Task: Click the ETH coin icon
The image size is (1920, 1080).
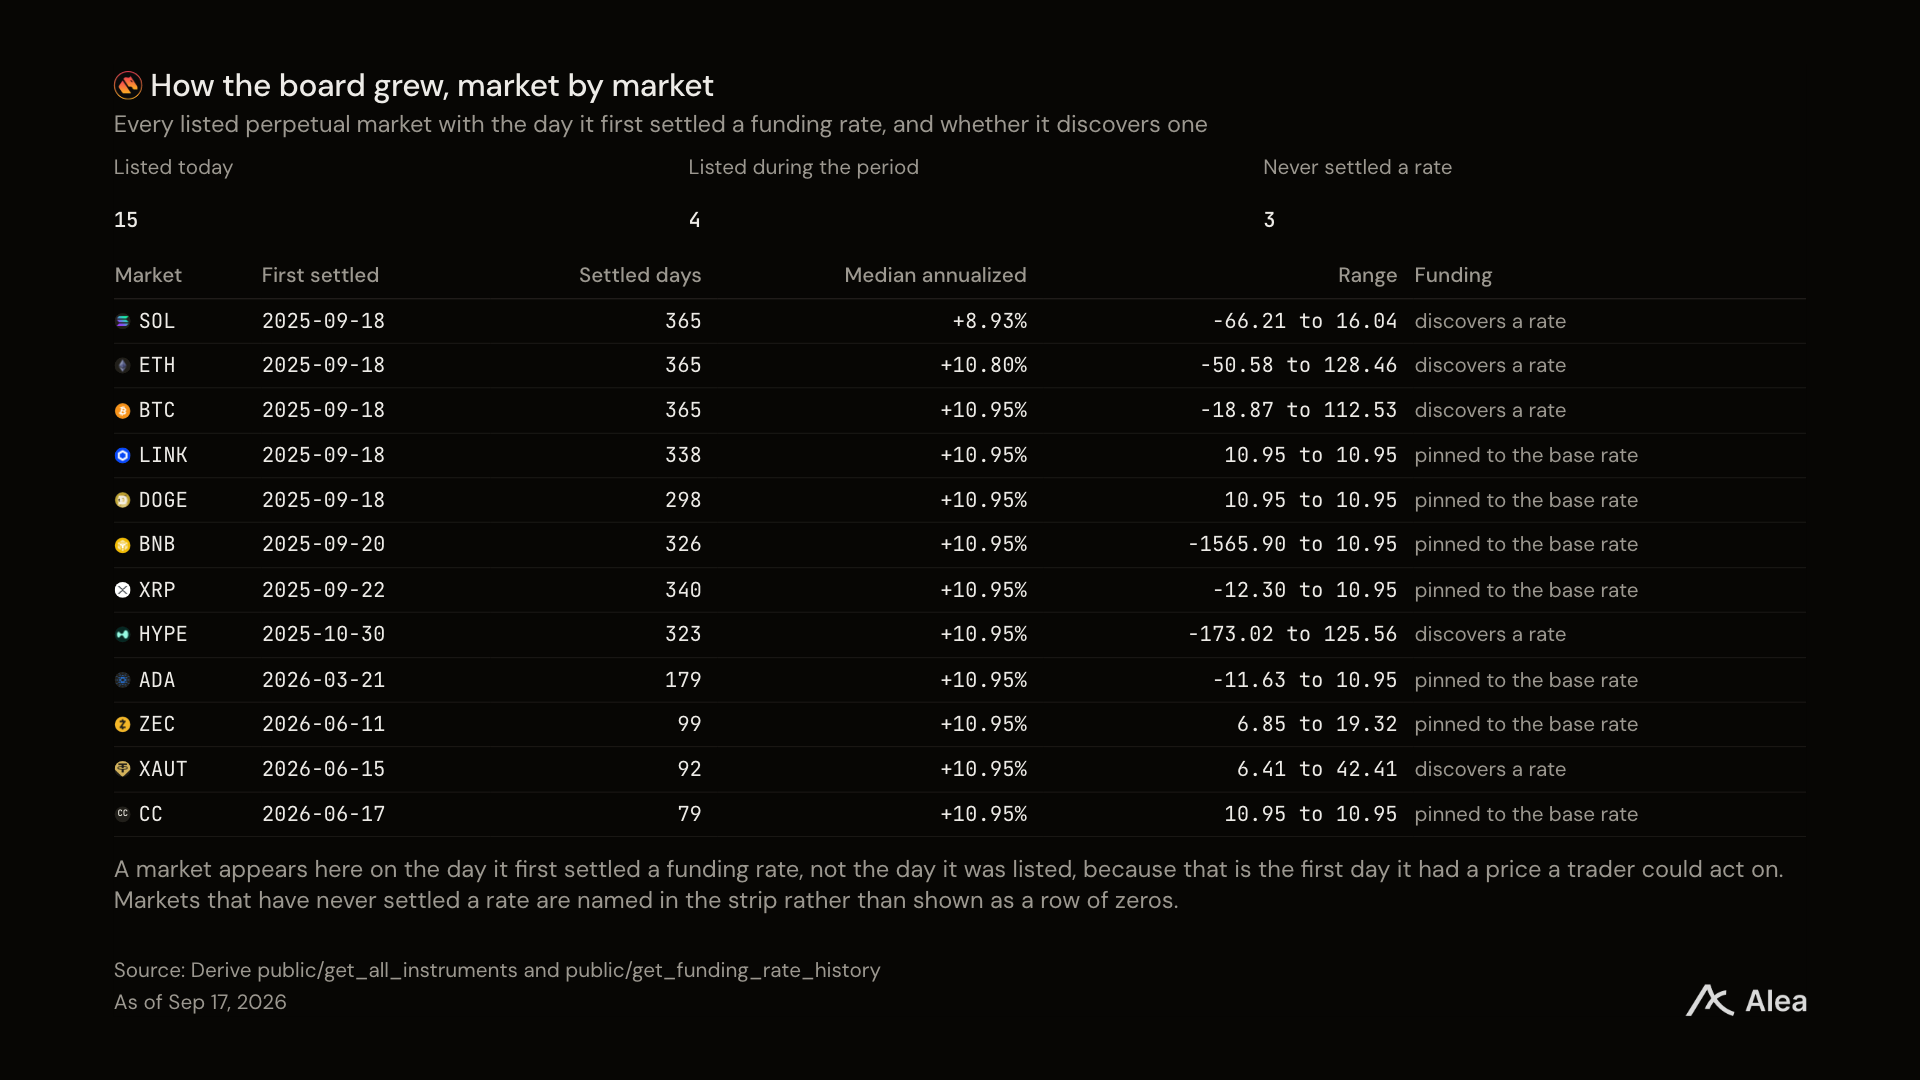Action: [x=122, y=366]
